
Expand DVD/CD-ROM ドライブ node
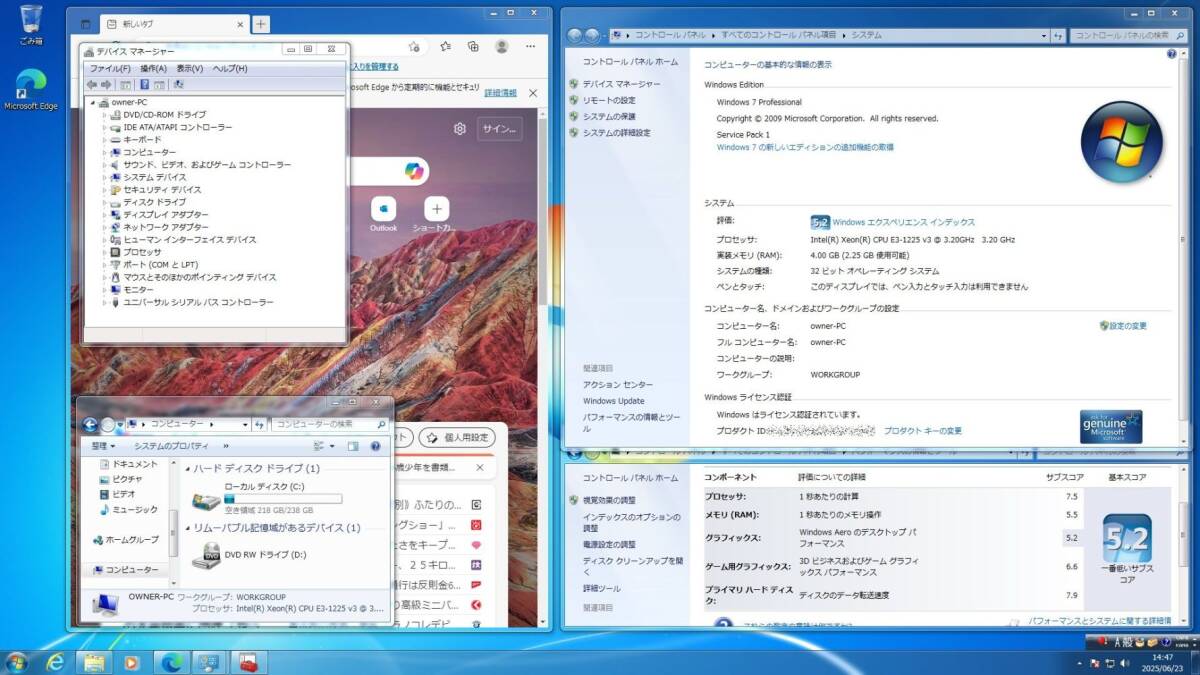(104, 115)
